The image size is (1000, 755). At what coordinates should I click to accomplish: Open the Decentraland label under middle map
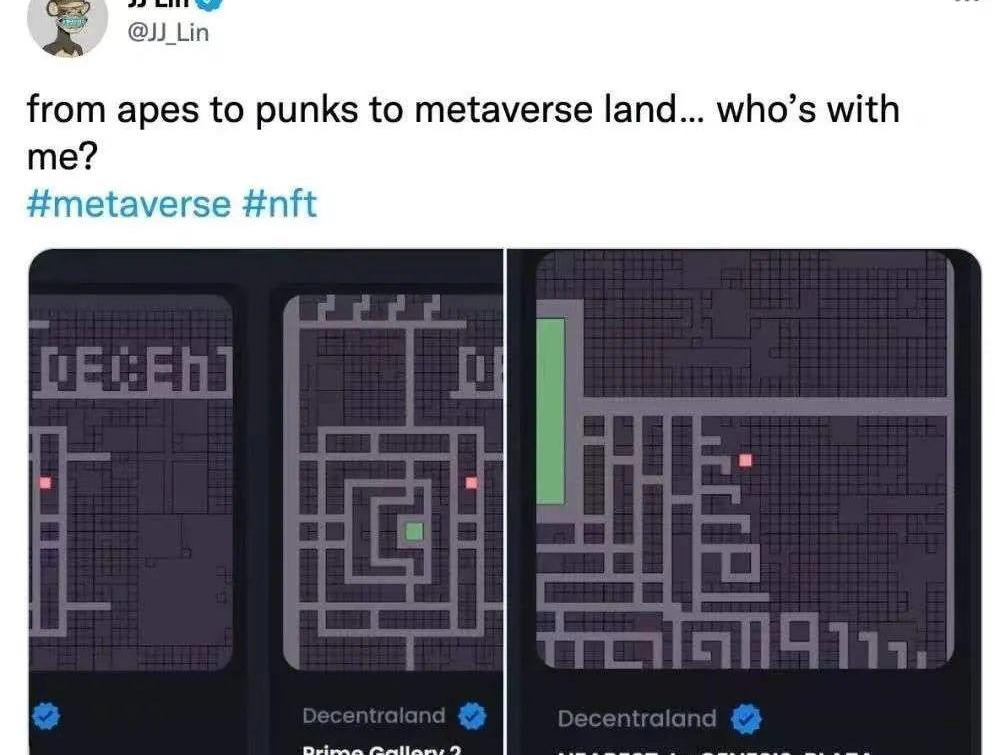point(374,715)
